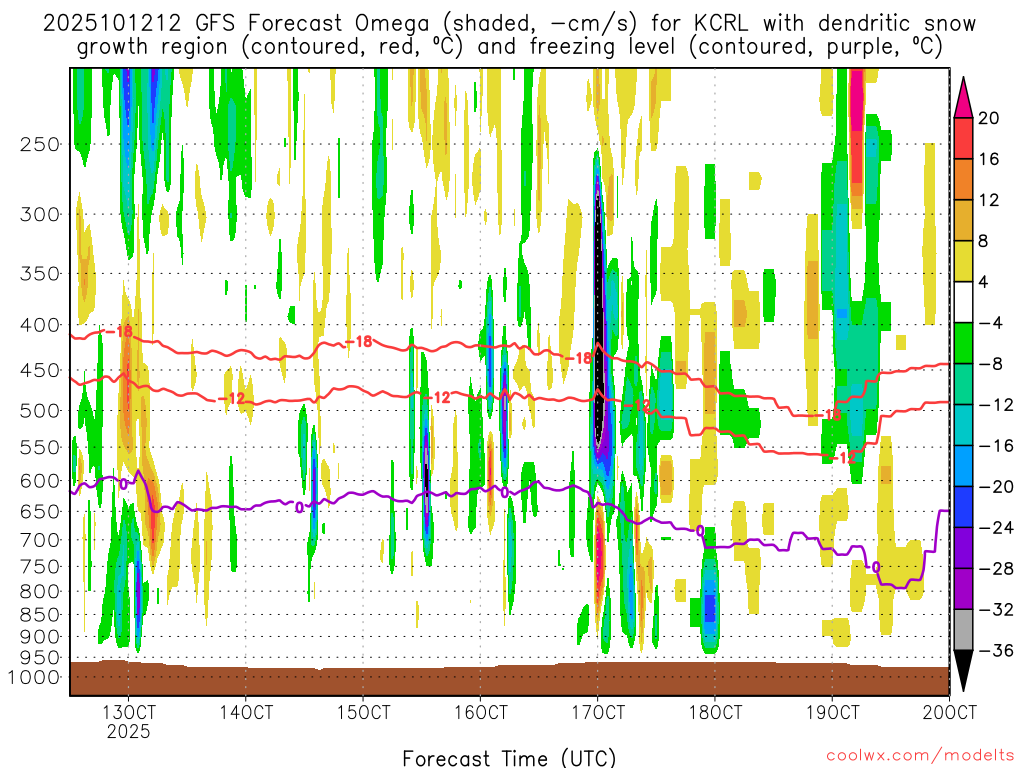
Task: Click the 140CT time axis label
Action: point(246,712)
